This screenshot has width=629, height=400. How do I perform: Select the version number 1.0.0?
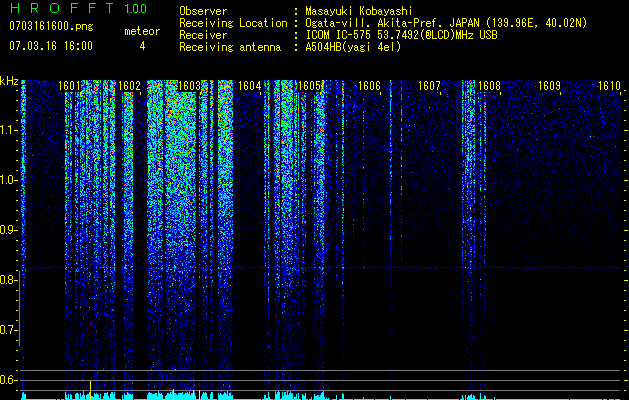click(x=135, y=8)
